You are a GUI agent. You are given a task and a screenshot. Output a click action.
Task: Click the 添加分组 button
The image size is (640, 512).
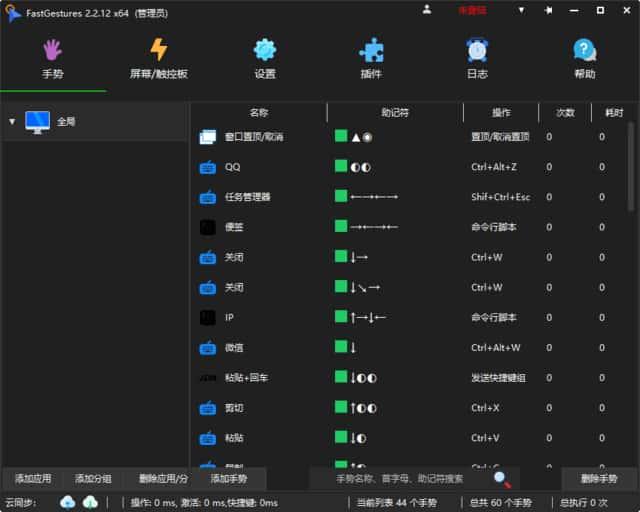pyautogui.click(x=93, y=479)
